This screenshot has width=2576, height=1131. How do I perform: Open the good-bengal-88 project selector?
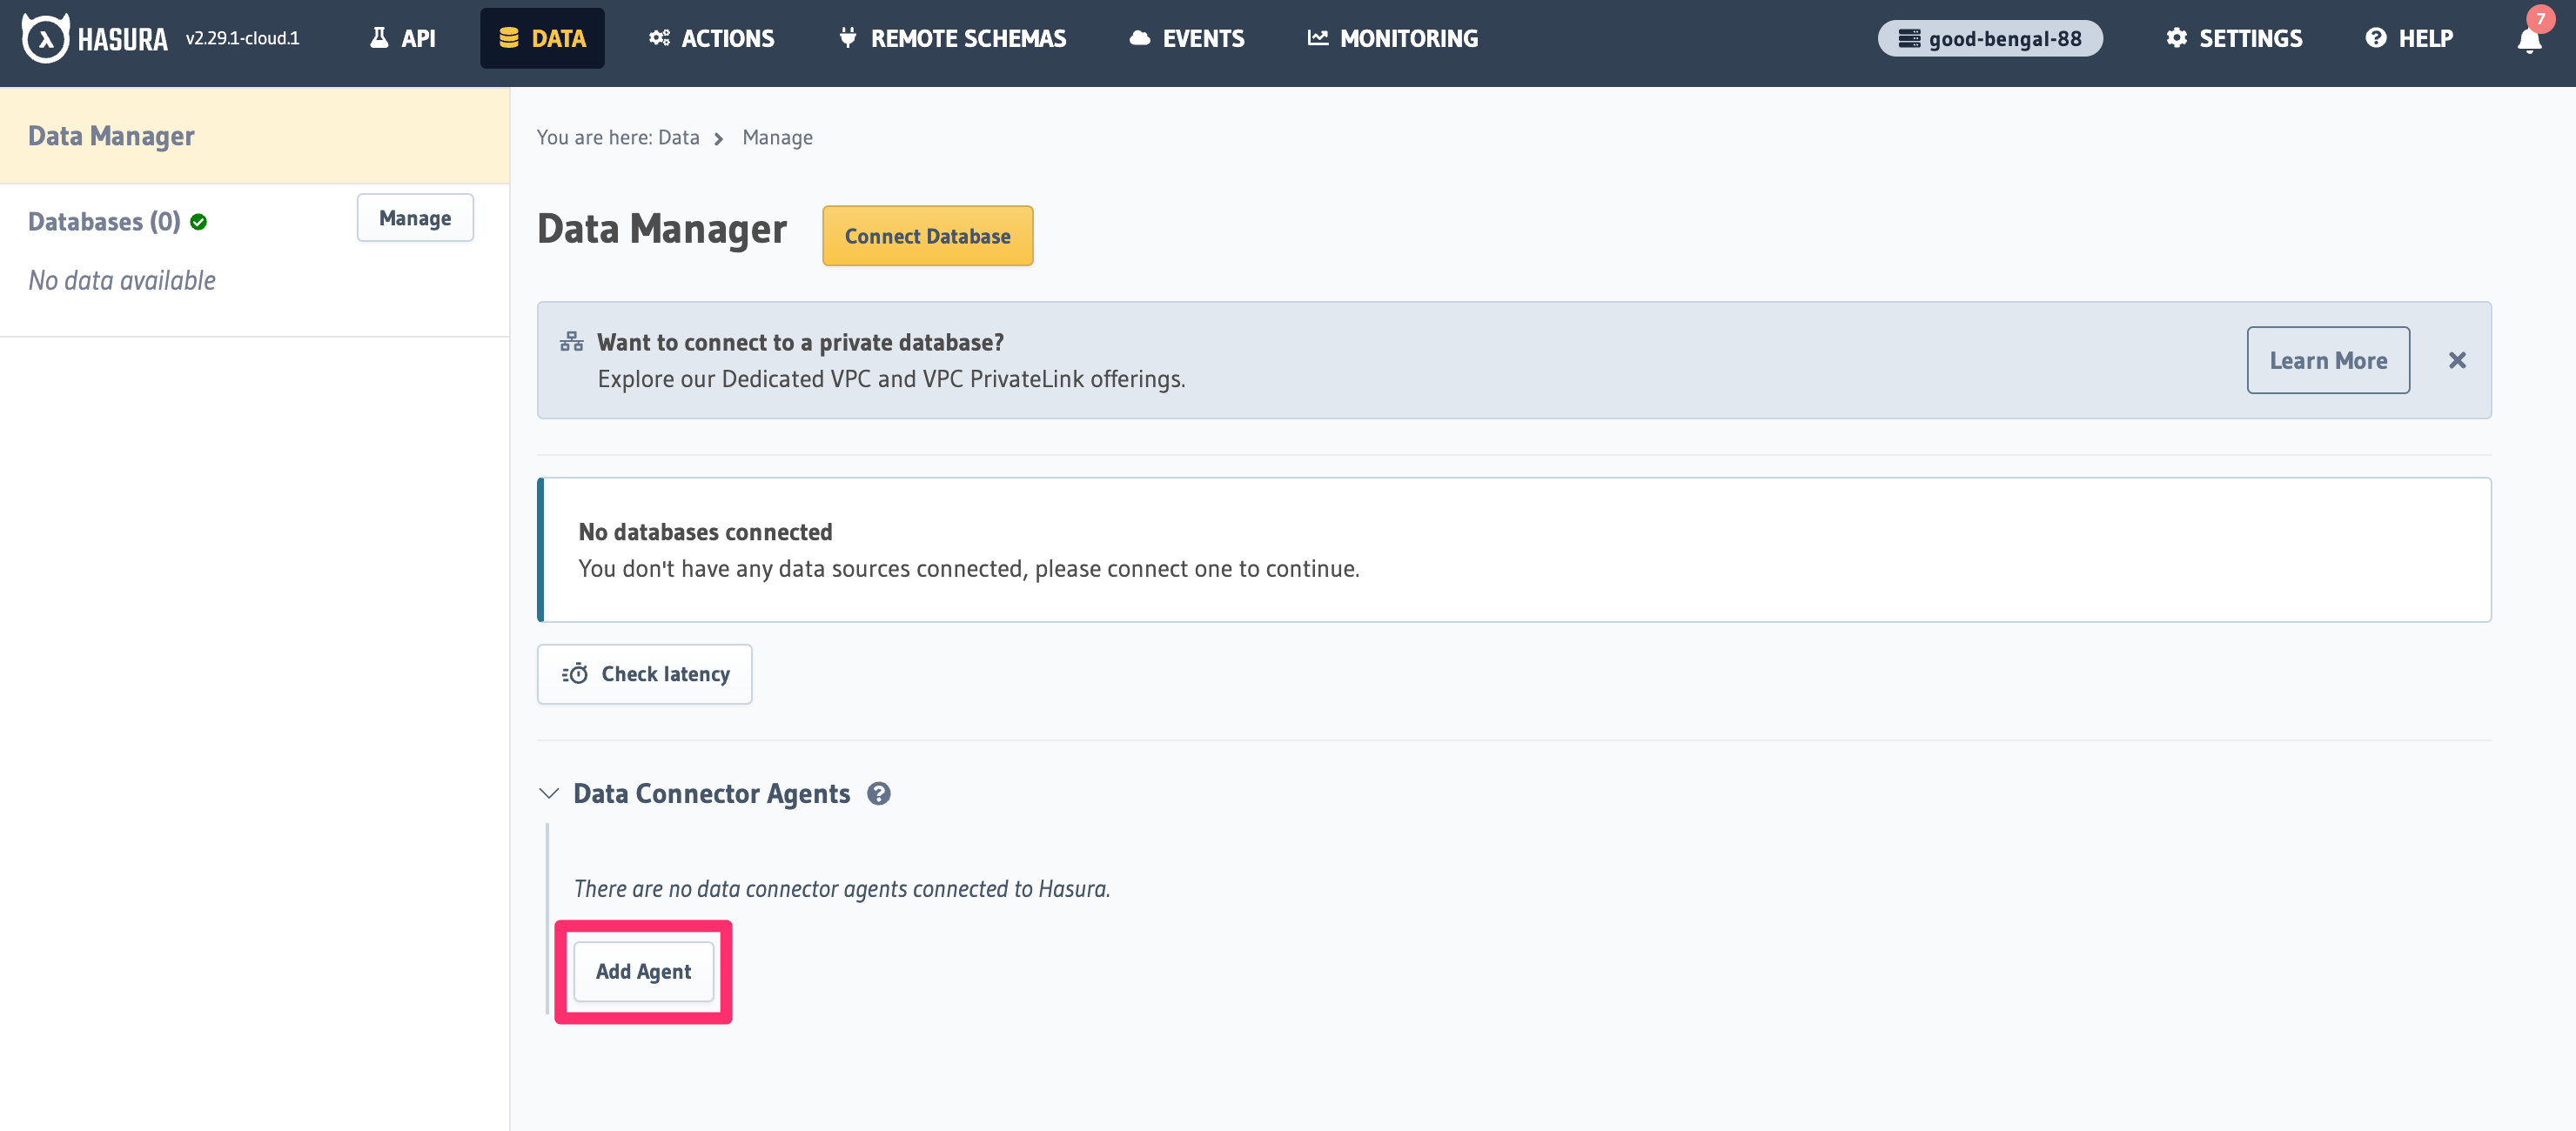(1990, 38)
